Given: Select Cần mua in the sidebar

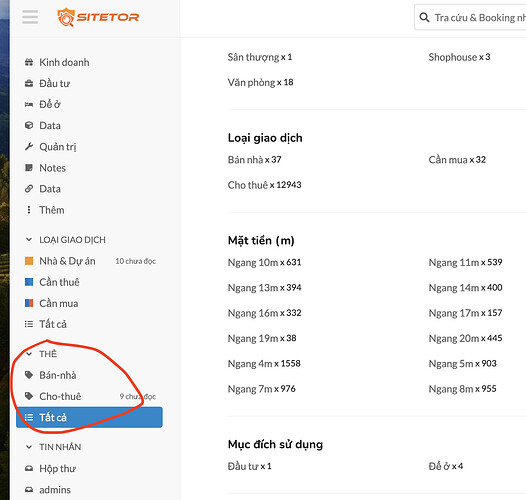Looking at the screenshot, I should (59, 303).
